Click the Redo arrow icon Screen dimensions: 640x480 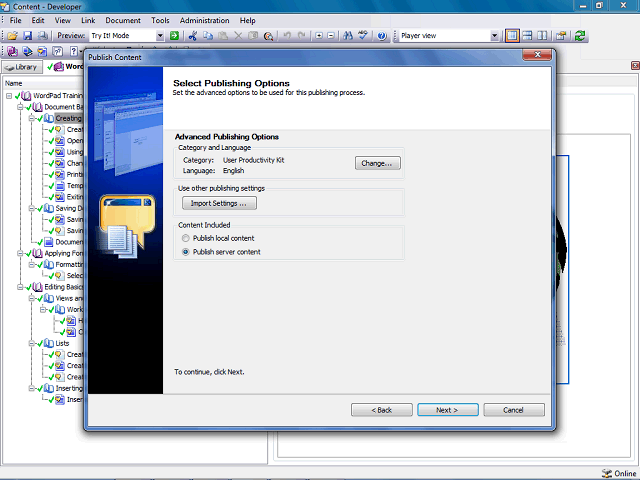pos(302,36)
